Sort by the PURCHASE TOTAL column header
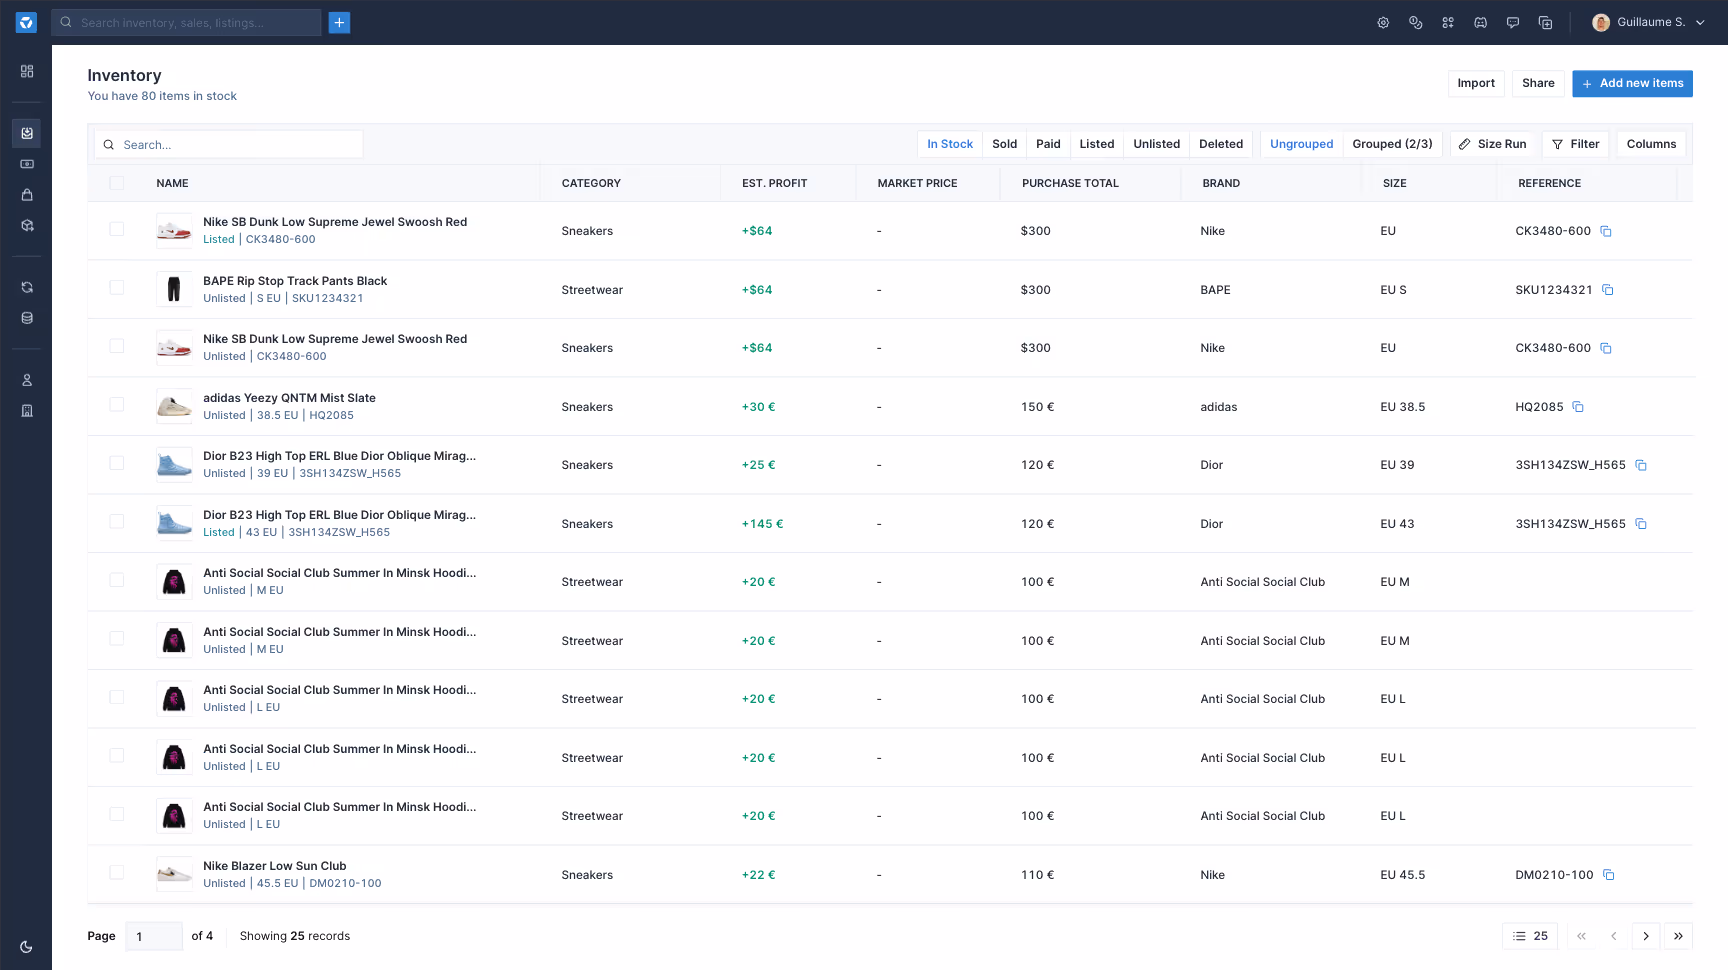This screenshot has height=970, width=1728. pyautogui.click(x=1070, y=183)
